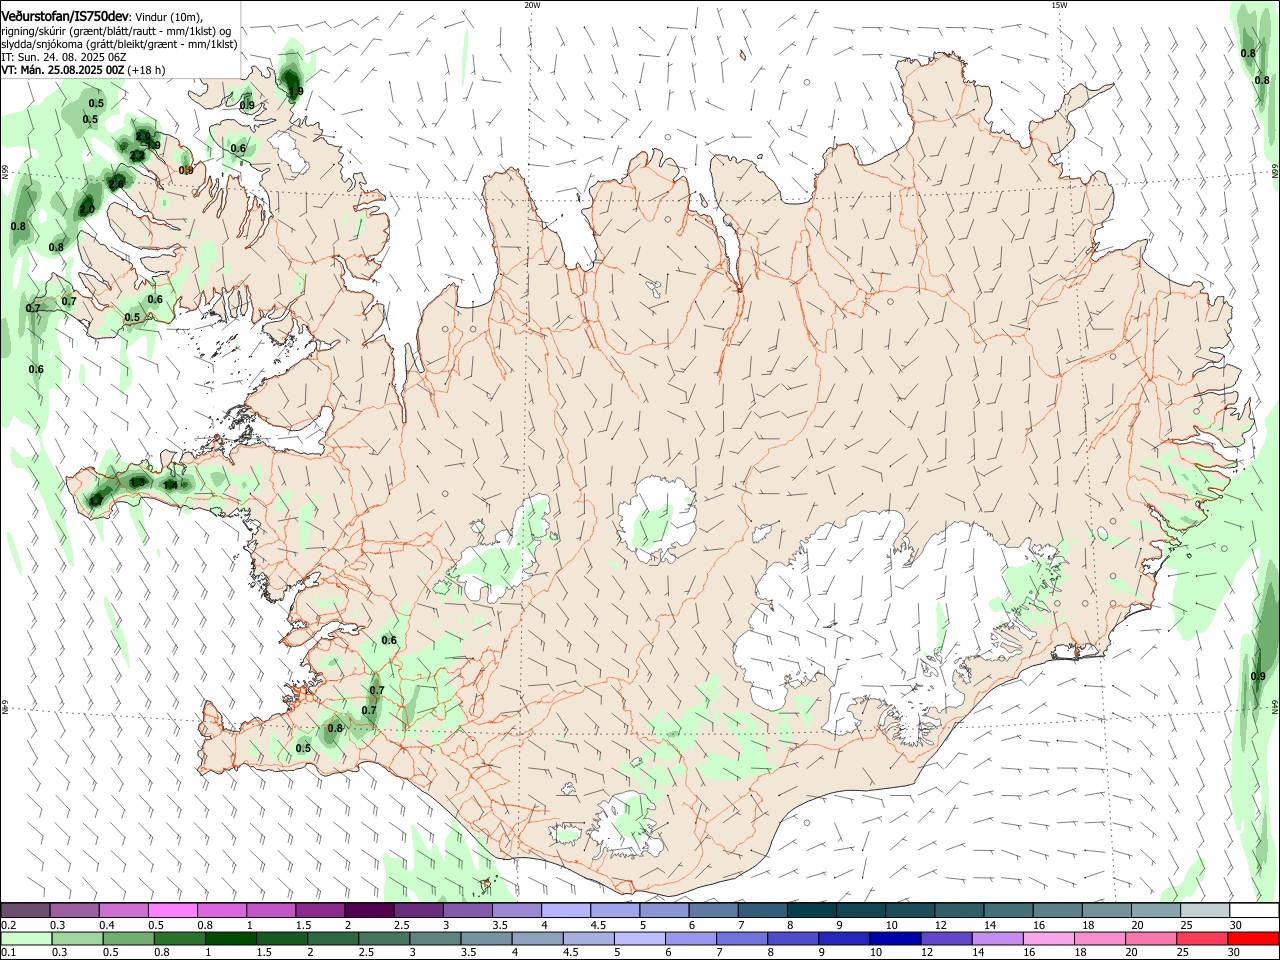Click the 0.8 value near Reykjanes peninsula

point(335,729)
